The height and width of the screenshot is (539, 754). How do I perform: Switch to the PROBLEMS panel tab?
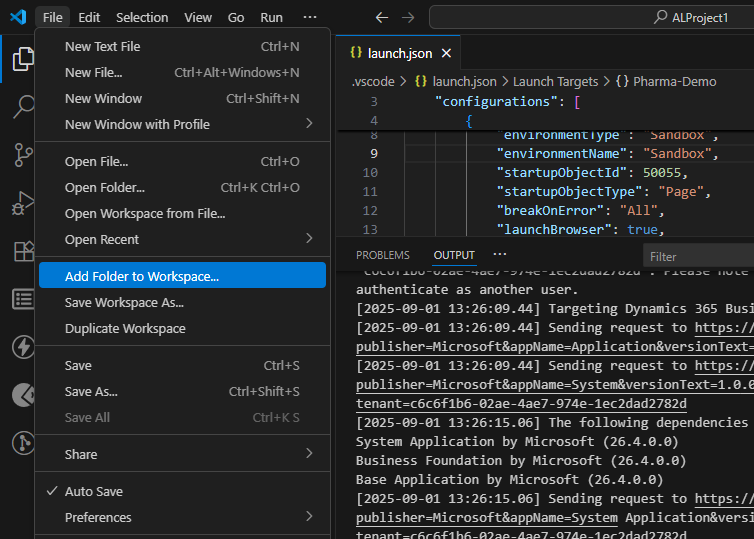(x=382, y=255)
